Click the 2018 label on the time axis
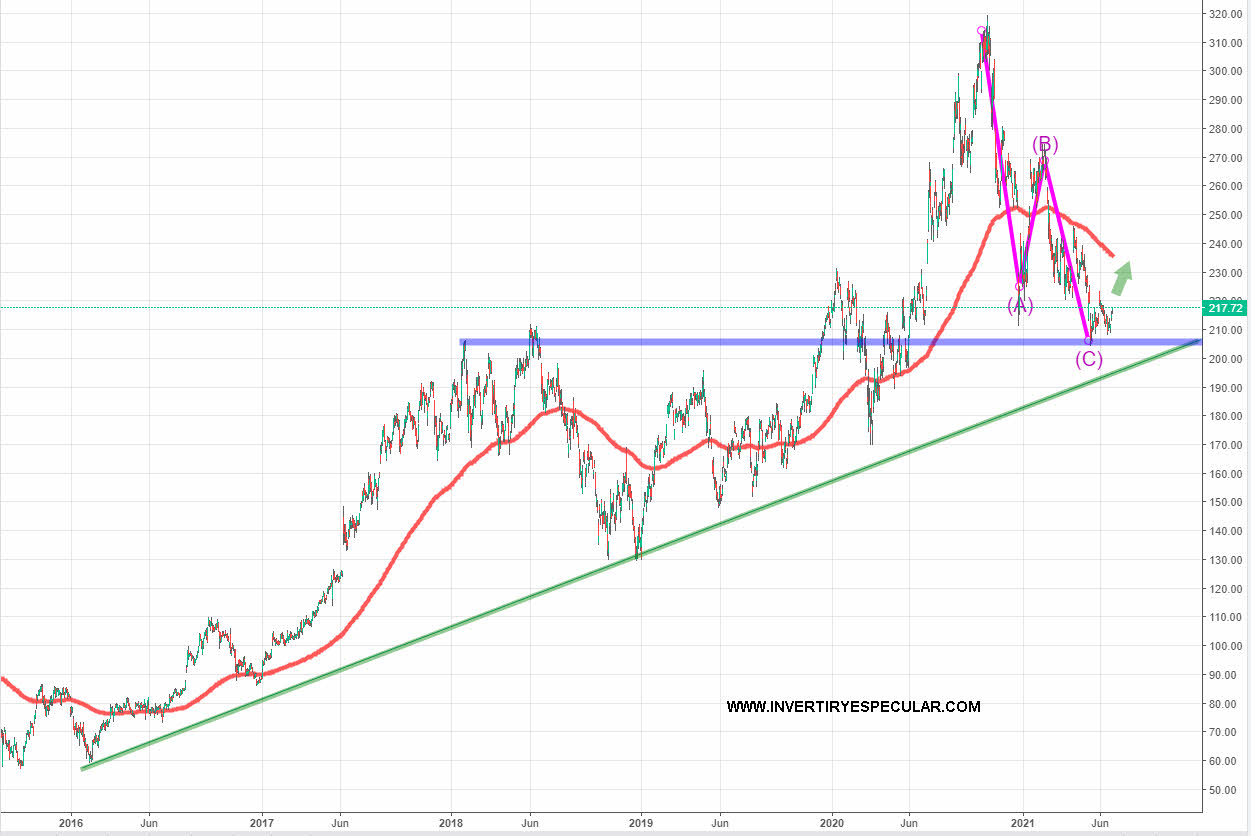This screenshot has height=836, width=1251. [x=451, y=824]
